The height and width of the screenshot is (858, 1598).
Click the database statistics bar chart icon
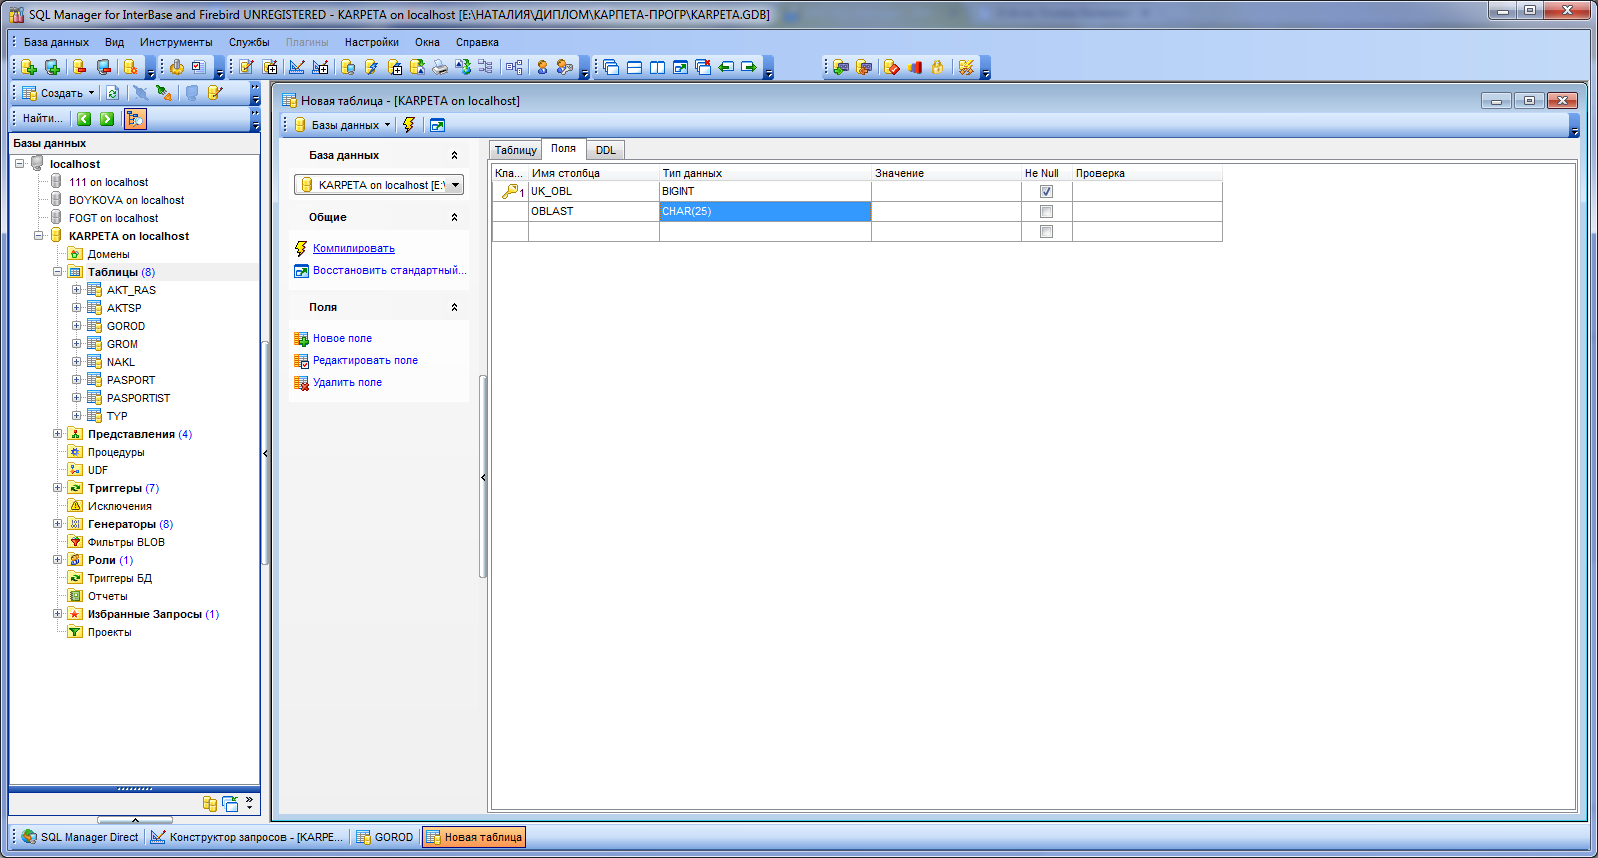[915, 67]
